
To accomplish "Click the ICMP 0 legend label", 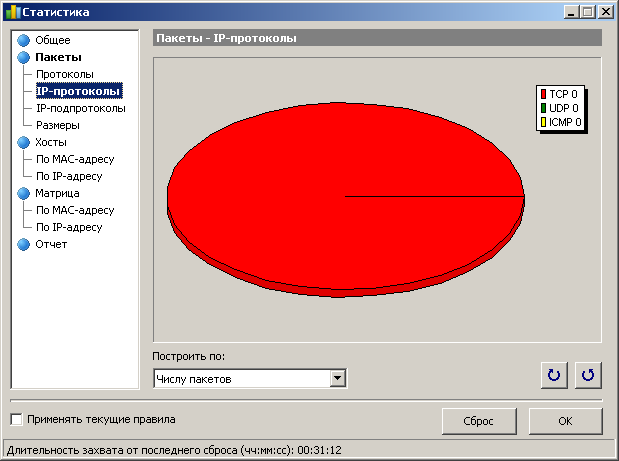I will 565,122.
